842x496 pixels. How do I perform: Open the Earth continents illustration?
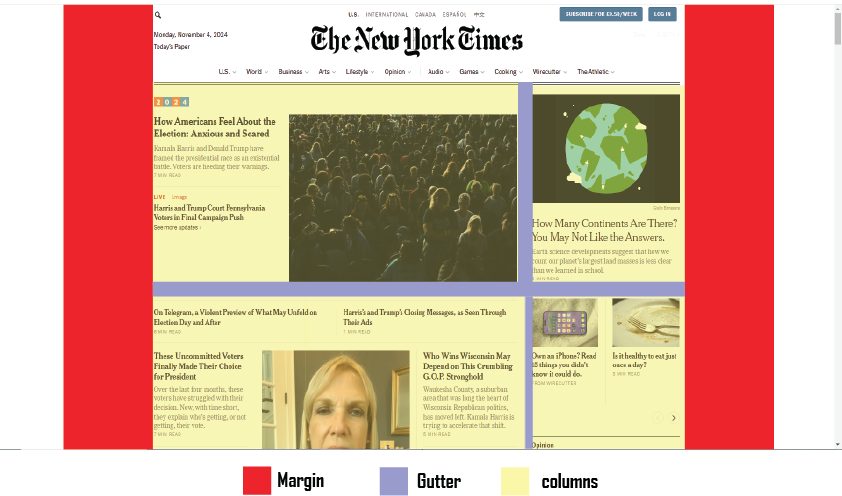click(x=606, y=148)
